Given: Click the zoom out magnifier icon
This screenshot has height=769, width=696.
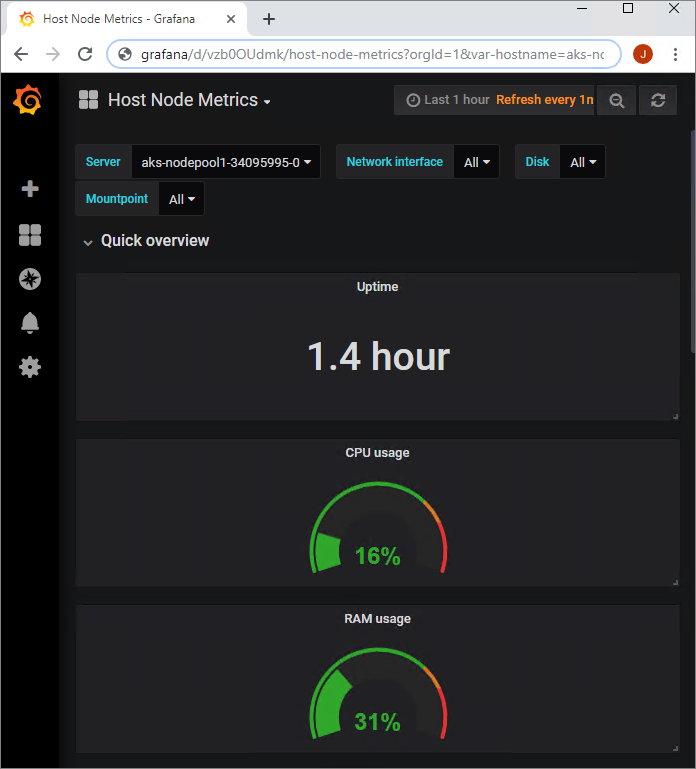Looking at the screenshot, I should point(617,101).
